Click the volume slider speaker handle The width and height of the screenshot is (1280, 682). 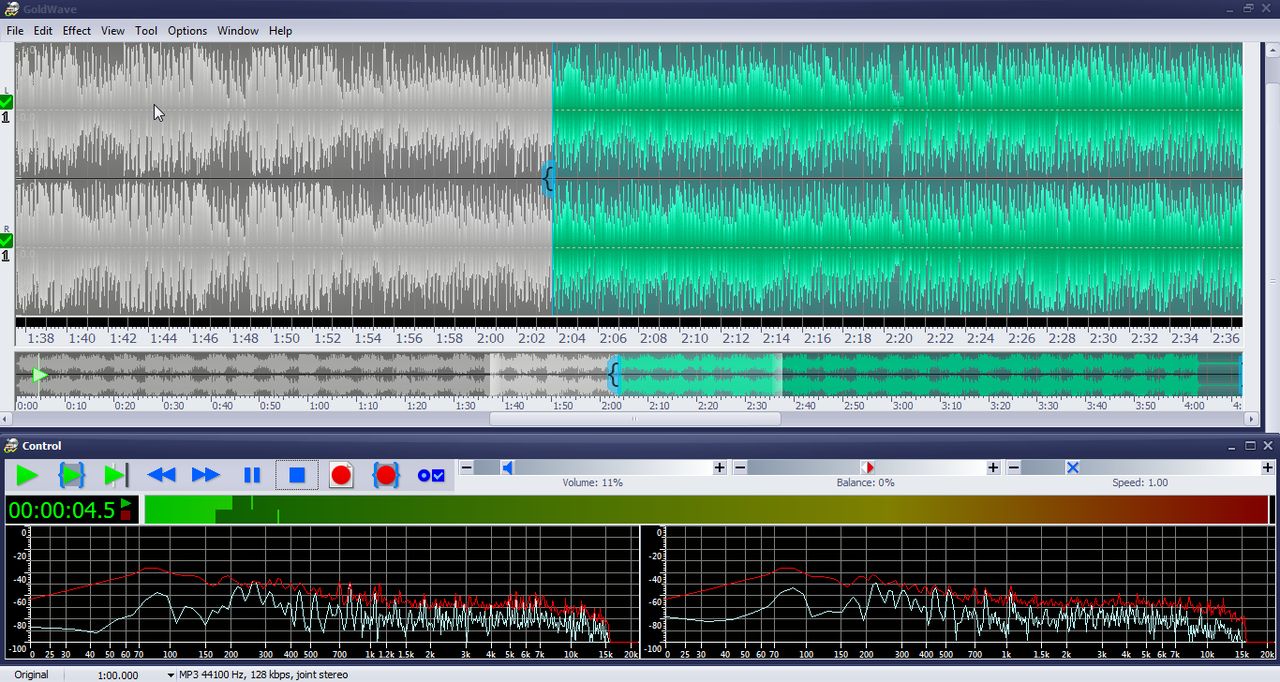(507, 468)
